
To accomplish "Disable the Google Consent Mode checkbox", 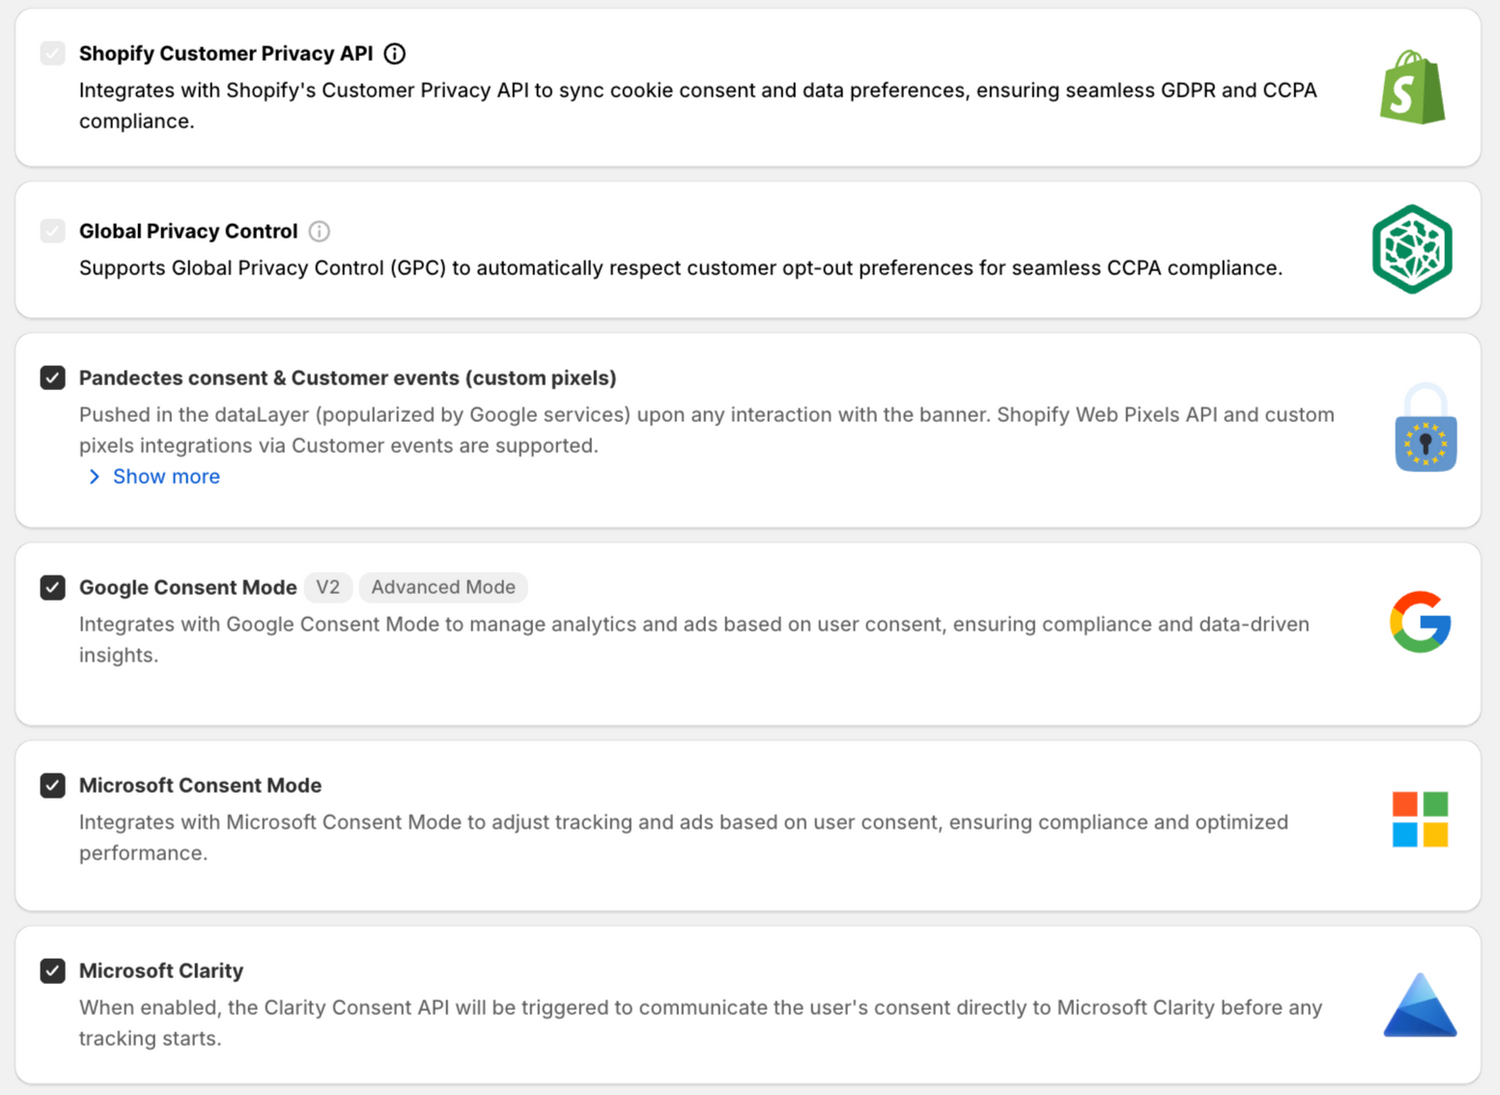I will (53, 587).
